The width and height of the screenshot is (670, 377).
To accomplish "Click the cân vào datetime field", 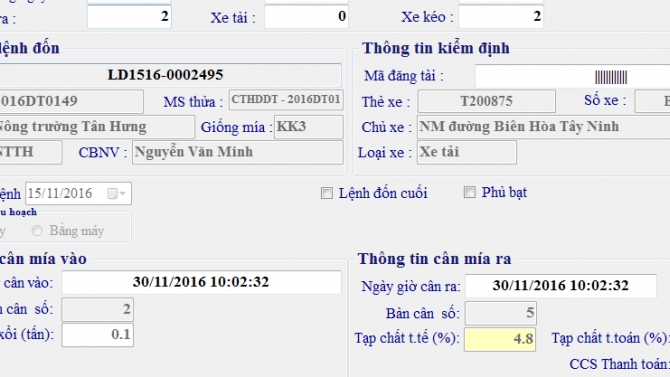I will pos(201,282).
